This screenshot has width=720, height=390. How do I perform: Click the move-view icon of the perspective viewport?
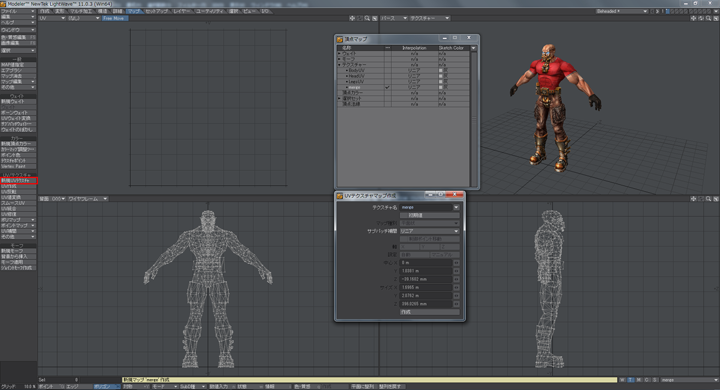click(693, 18)
